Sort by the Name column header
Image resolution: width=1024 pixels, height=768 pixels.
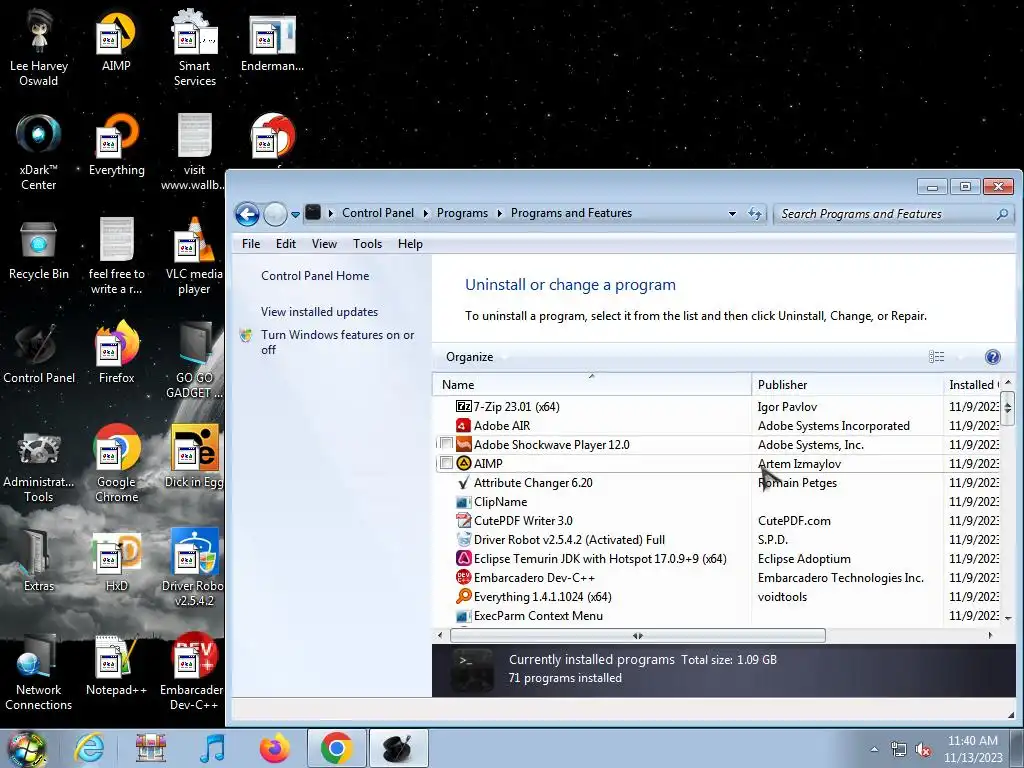(x=592, y=385)
